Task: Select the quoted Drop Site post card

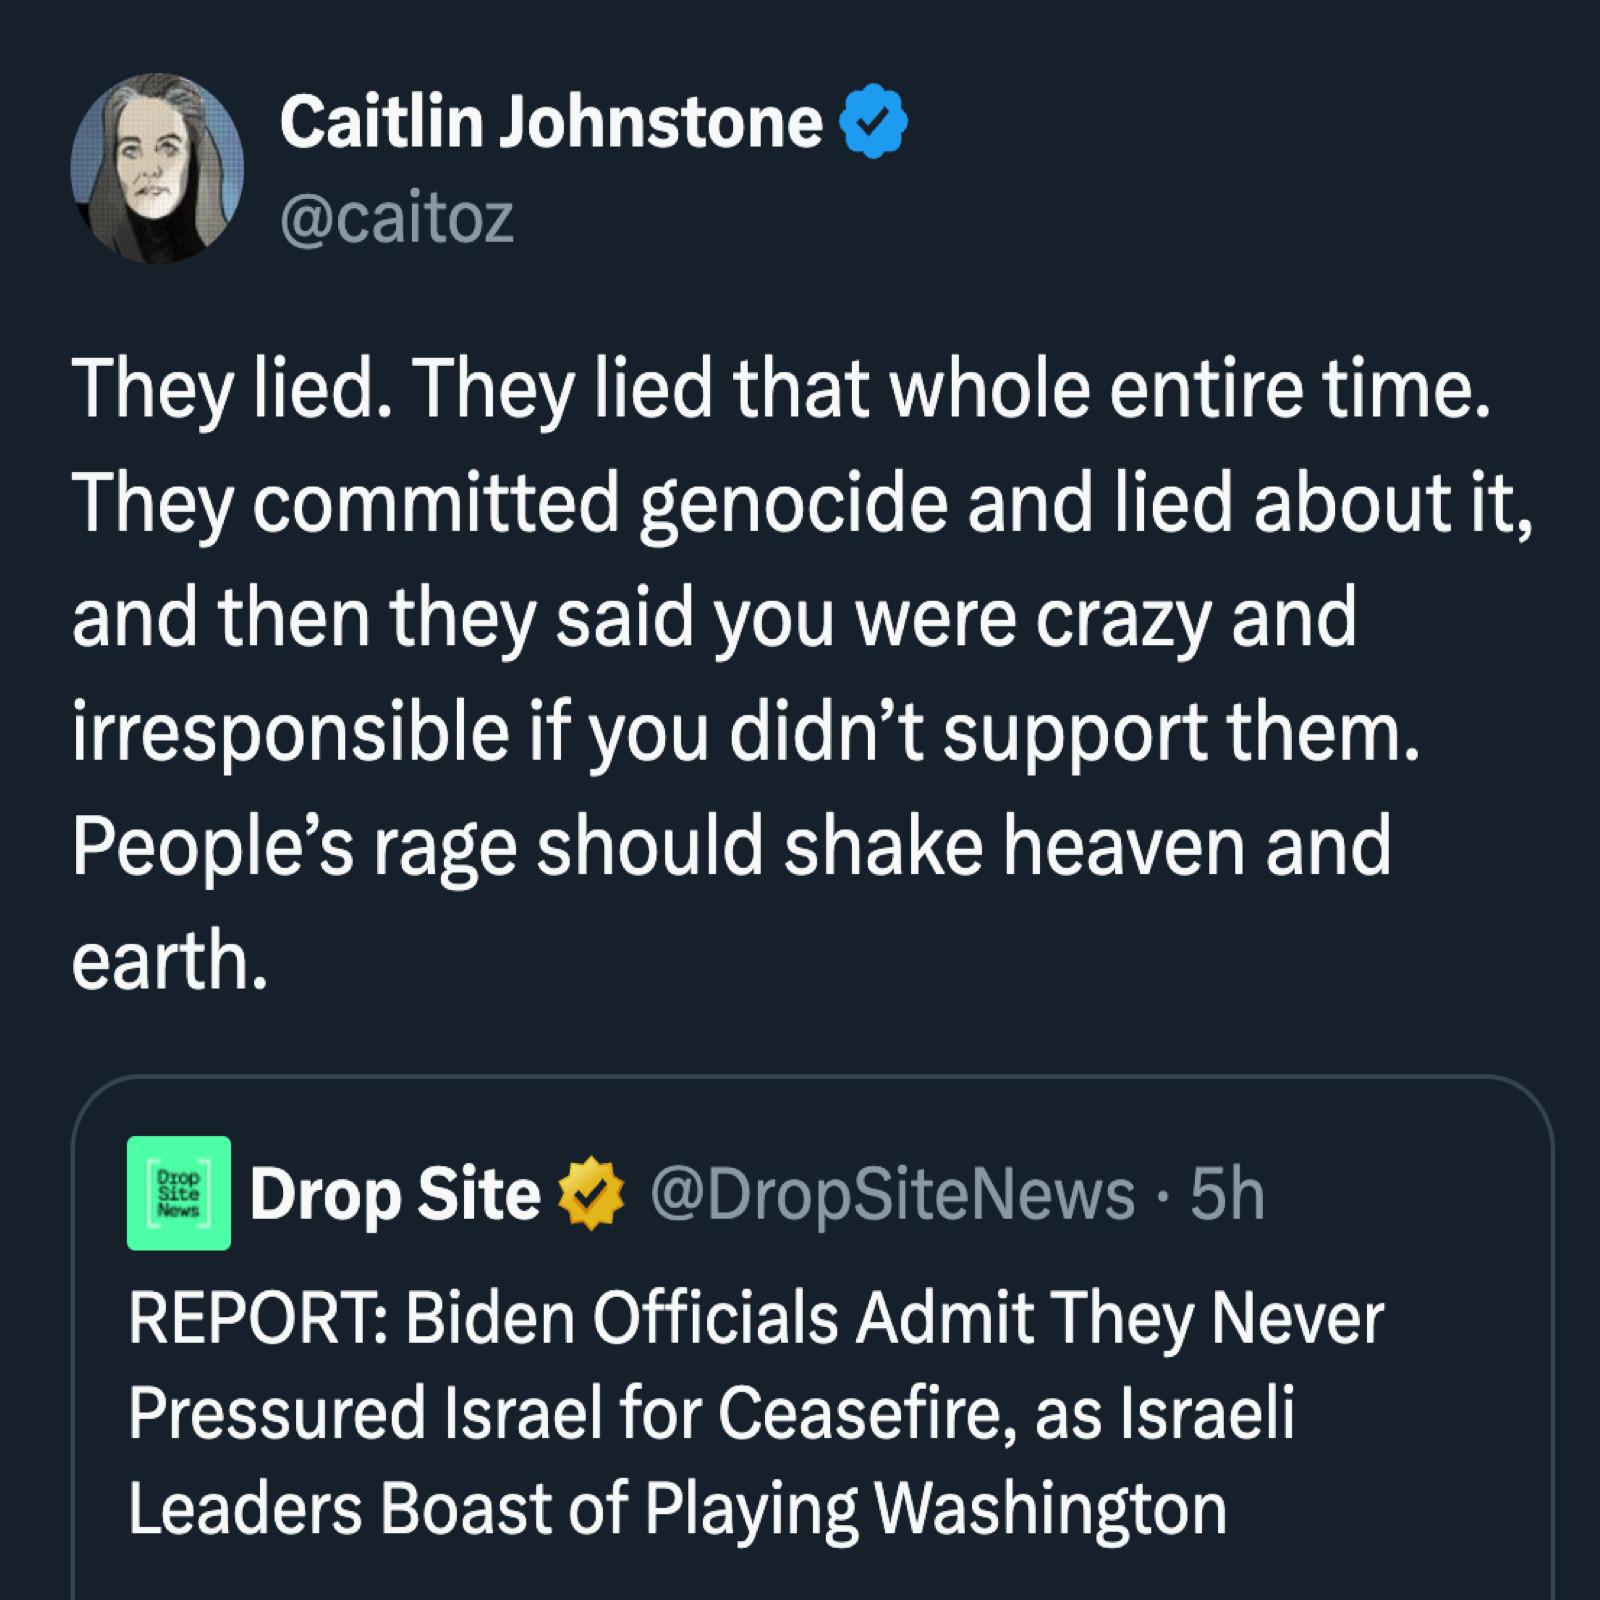Action: coord(812,1338)
